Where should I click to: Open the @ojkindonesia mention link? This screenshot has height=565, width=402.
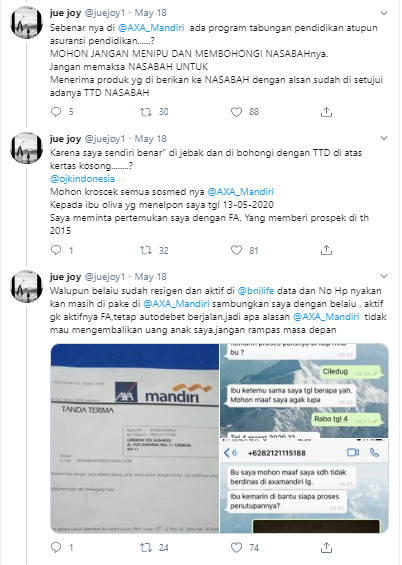[x=82, y=179]
